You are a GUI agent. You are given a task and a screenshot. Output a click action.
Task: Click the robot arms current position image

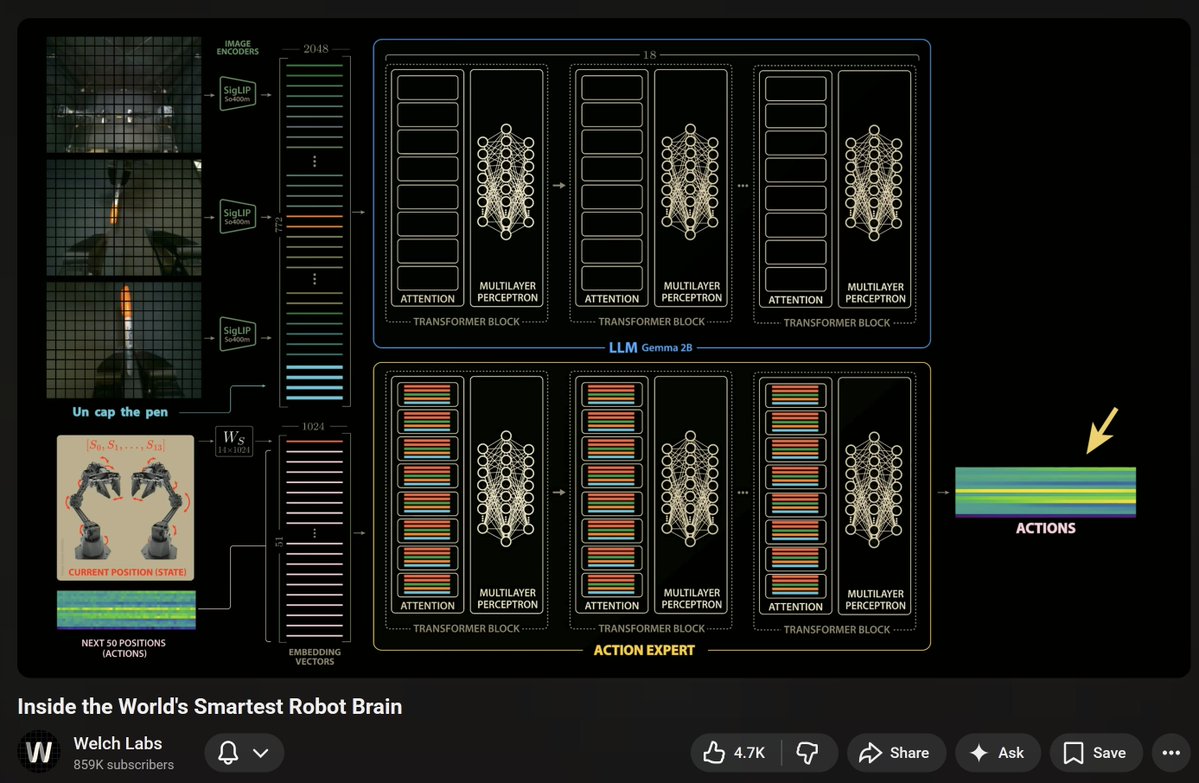[125, 507]
